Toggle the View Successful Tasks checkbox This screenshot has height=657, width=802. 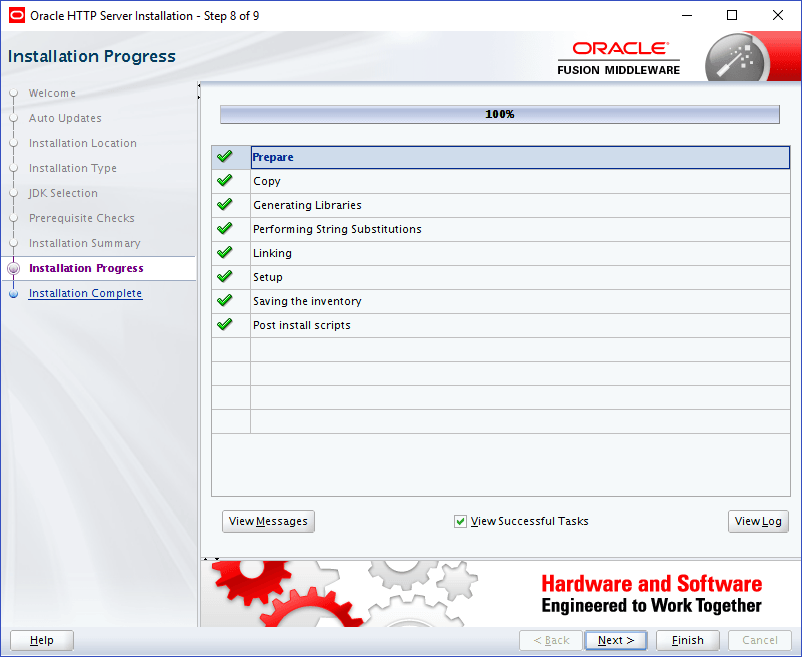(x=461, y=521)
